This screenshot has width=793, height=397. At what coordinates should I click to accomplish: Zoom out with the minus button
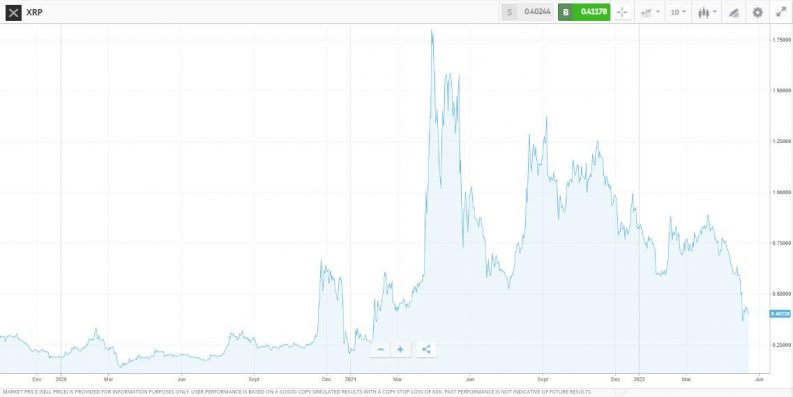pyautogui.click(x=380, y=349)
